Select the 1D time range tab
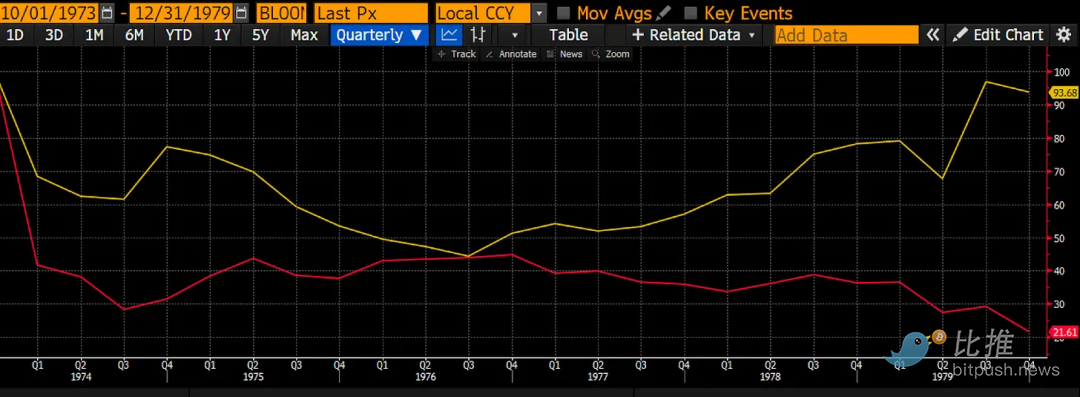The width and height of the screenshot is (1080, 397). (14, 34)
